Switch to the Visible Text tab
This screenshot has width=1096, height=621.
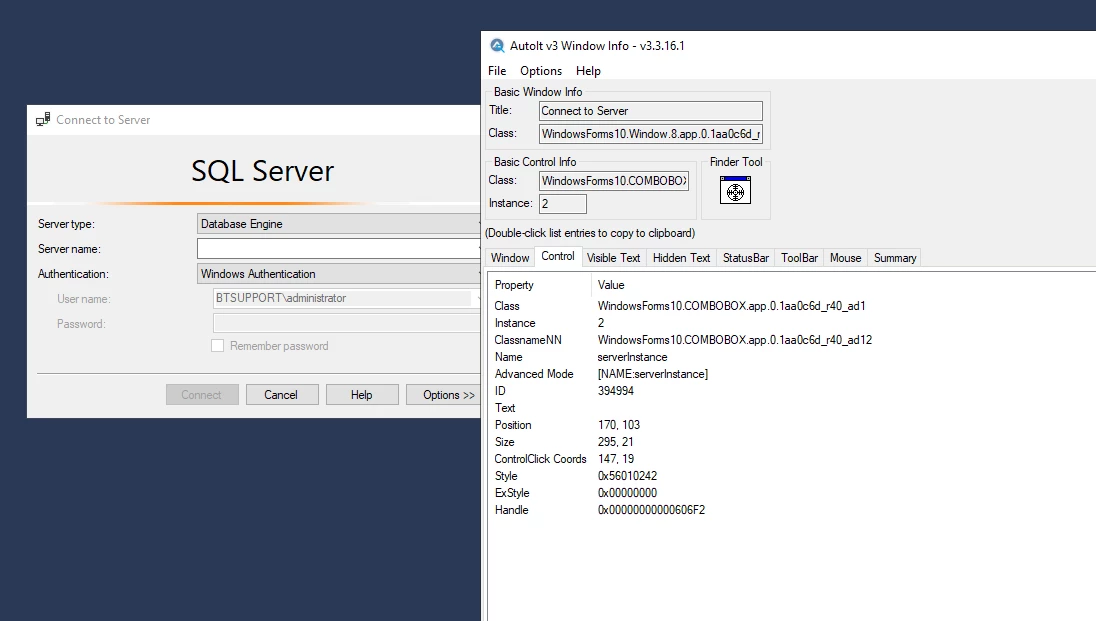(x=613, y=257)
